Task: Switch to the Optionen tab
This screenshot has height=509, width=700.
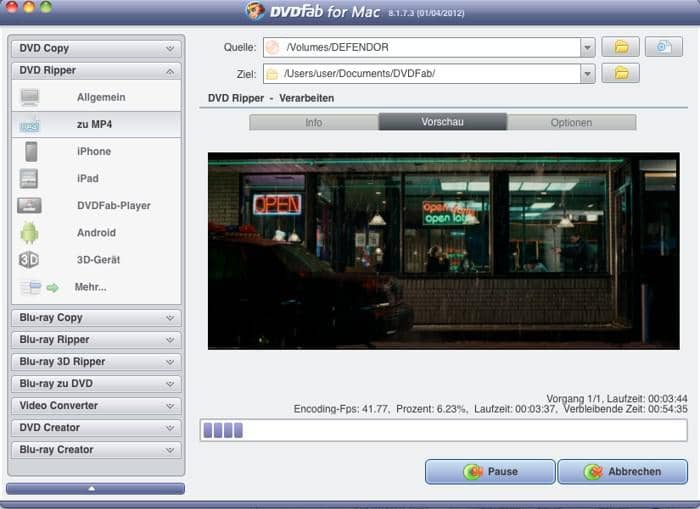Action: click(x=571, y=122)
